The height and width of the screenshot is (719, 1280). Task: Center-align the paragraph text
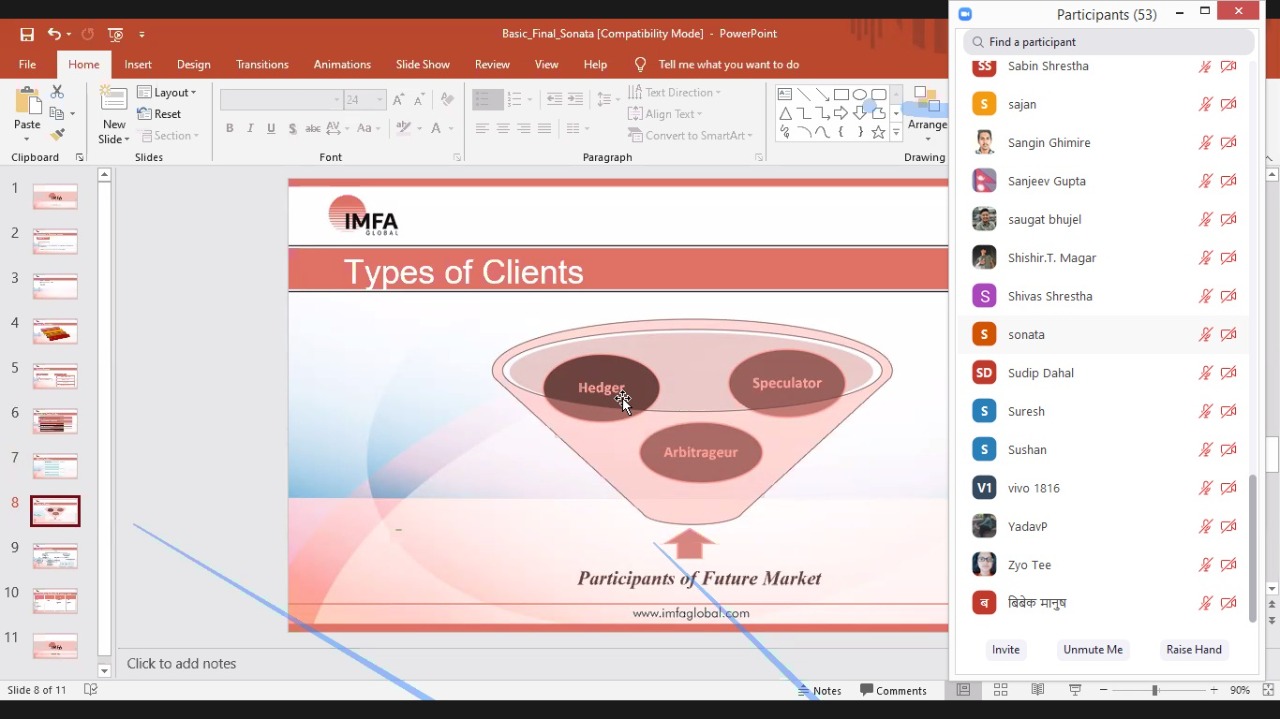(x=503, y=128)
